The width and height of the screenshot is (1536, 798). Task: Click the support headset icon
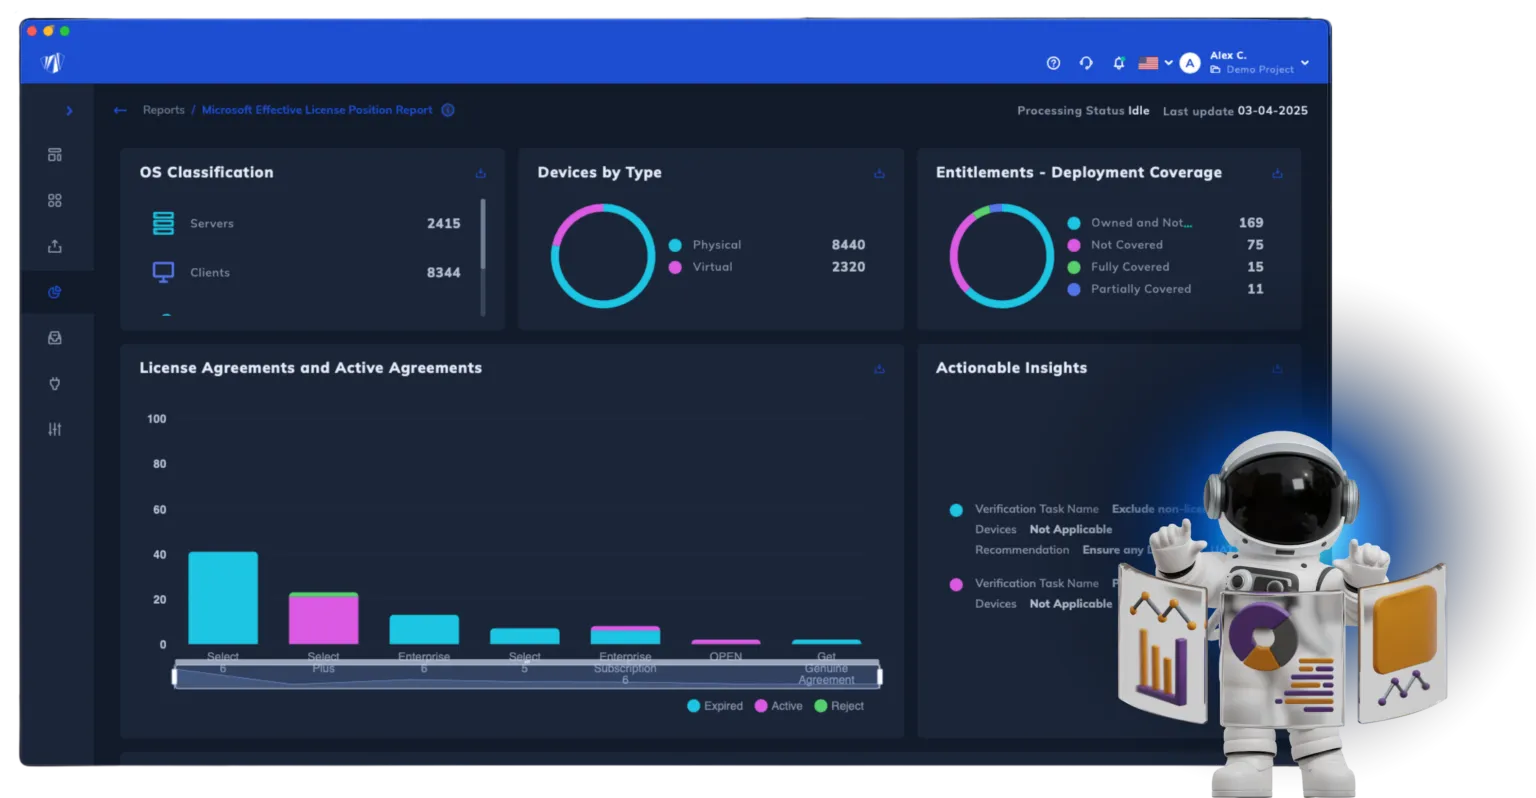1086,63
